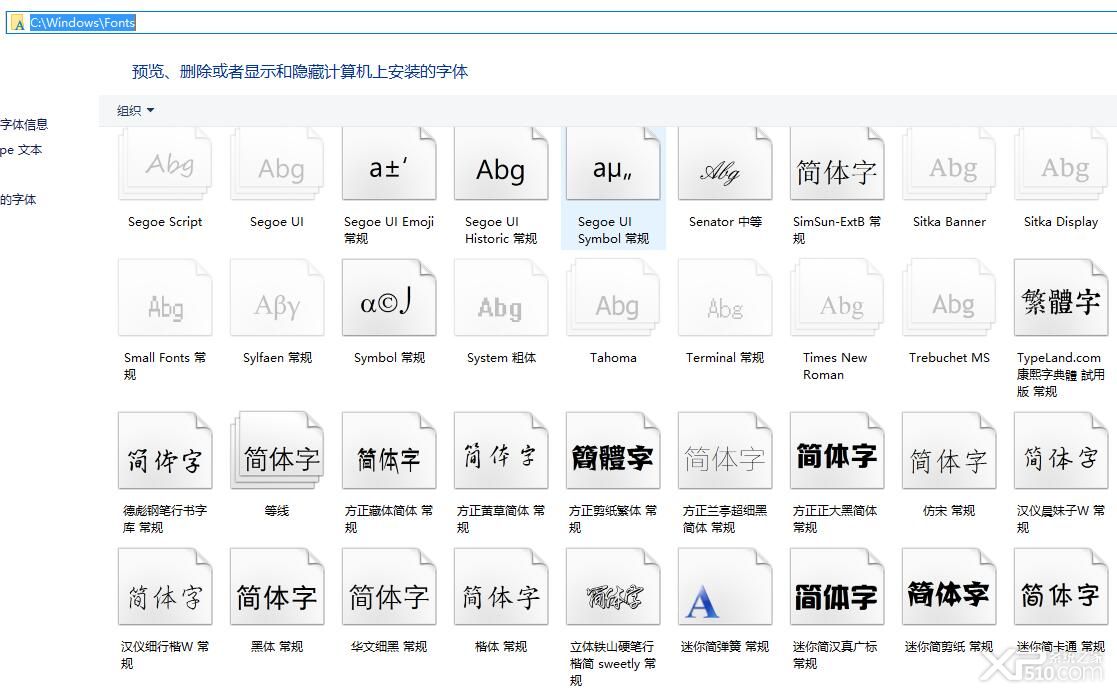Open the 等线 font family preview
This screenshot has height=695, width=1117.
coord(276,450)
